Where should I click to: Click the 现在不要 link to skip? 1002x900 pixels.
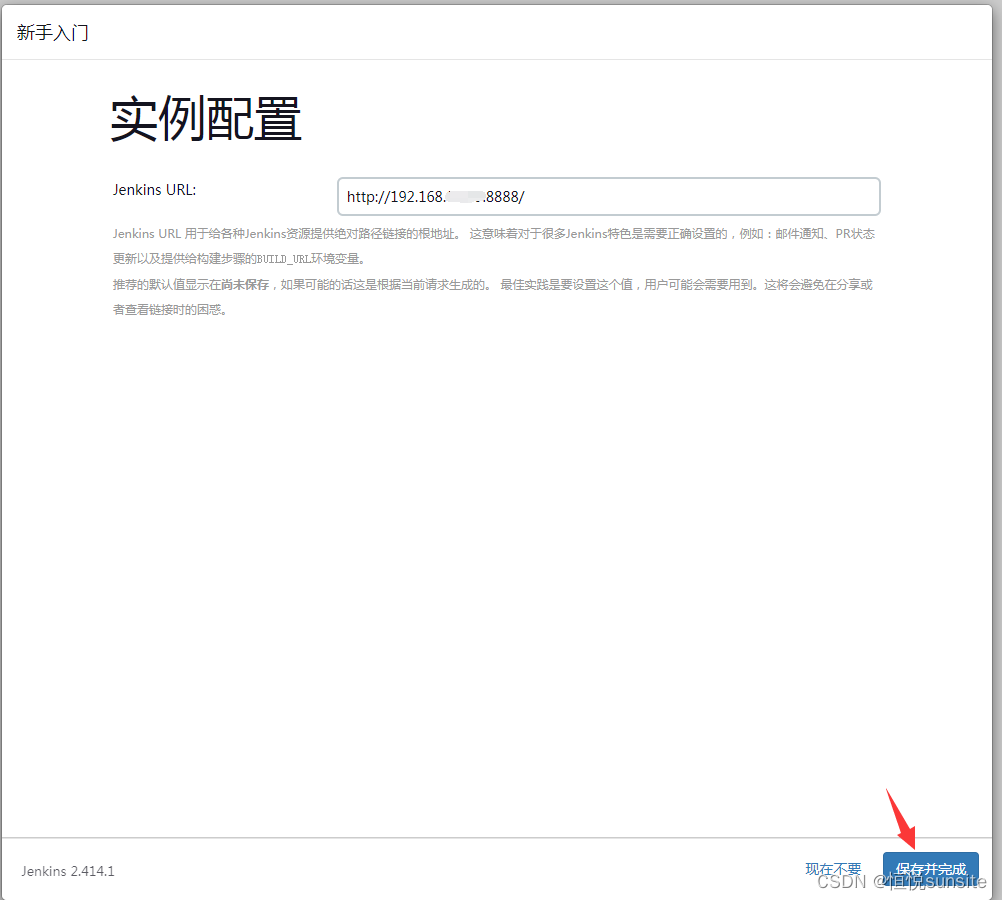pos(833,868)
